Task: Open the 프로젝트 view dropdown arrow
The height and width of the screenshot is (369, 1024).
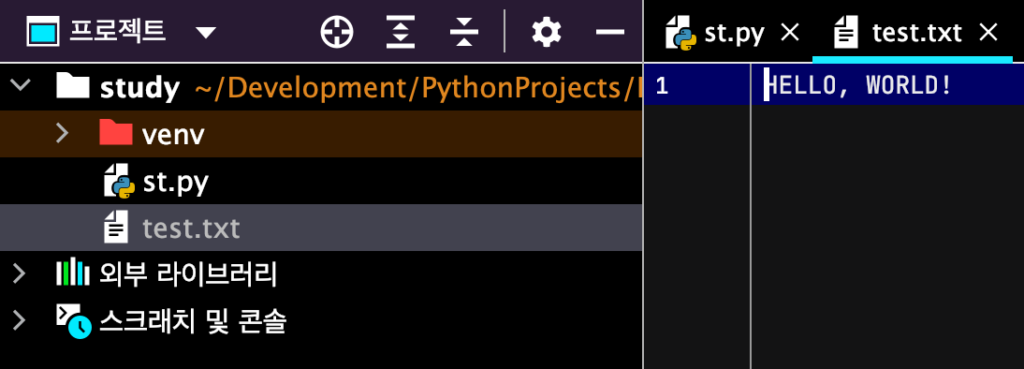Action: [x=206, y=33]
